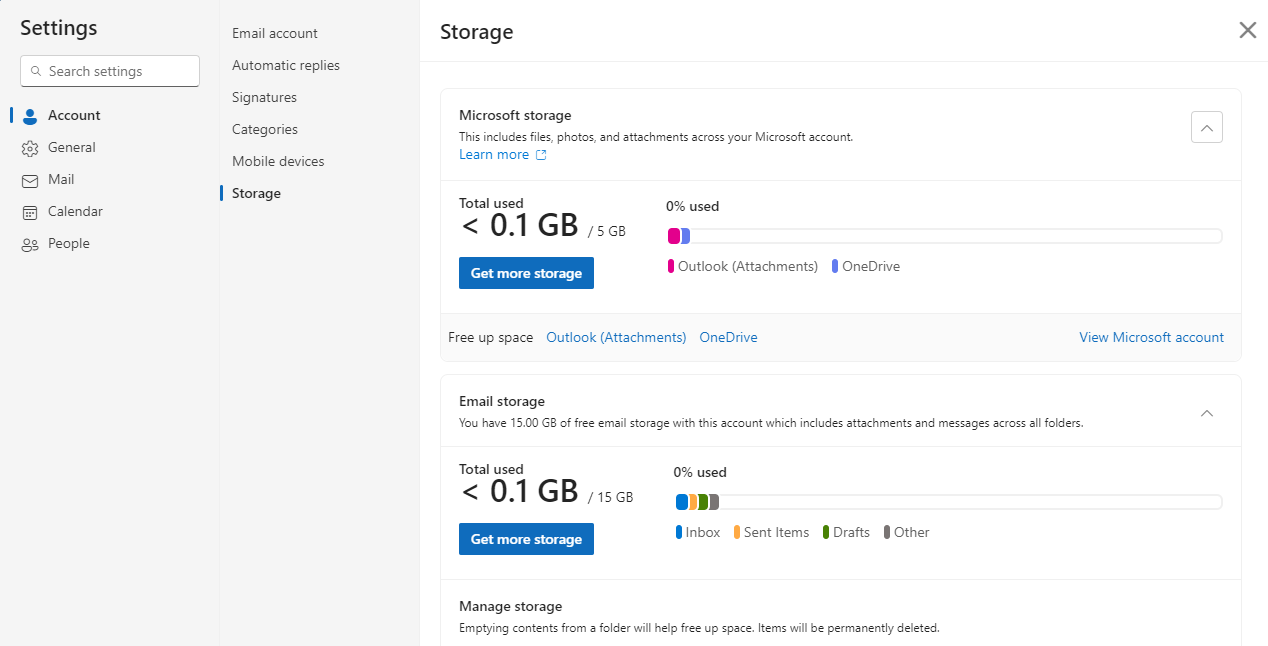1268x646 pixels.
Task: Click the Microsoft storage usage bar
Action: pyautogui.click(x=944, y=236)
